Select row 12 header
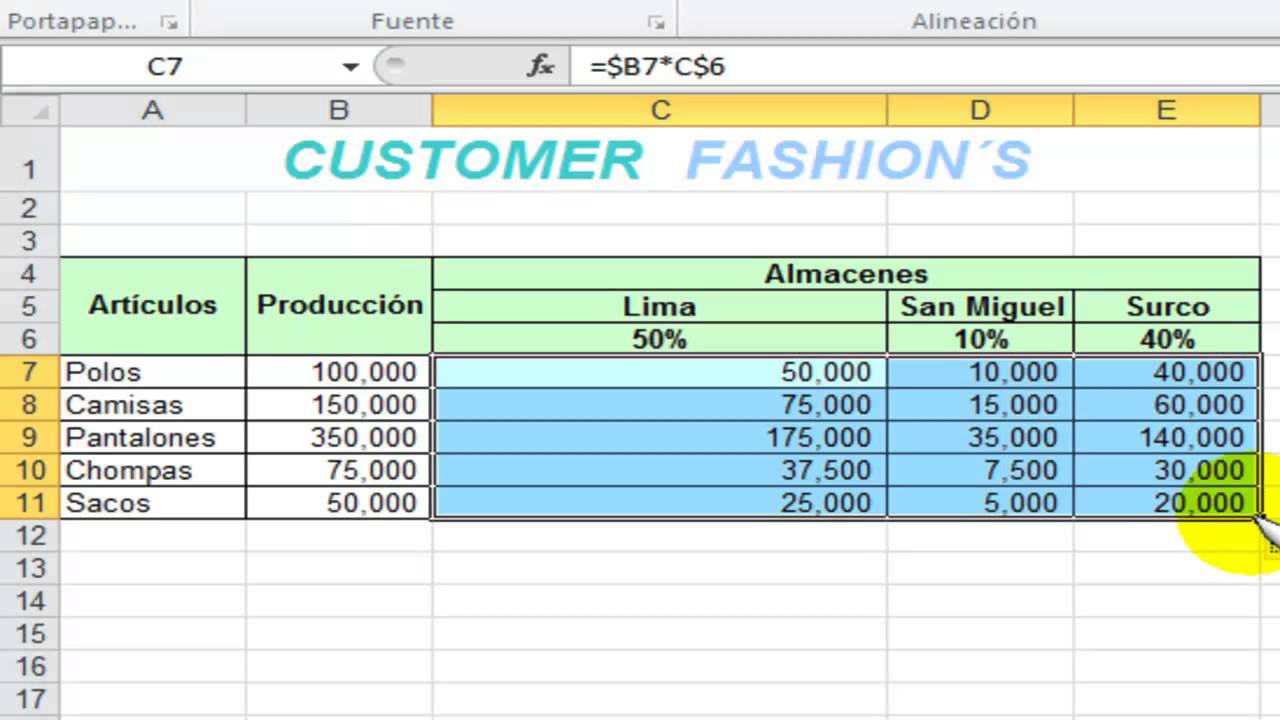This screenshot has height=720, width=1280. coord(30,535)
